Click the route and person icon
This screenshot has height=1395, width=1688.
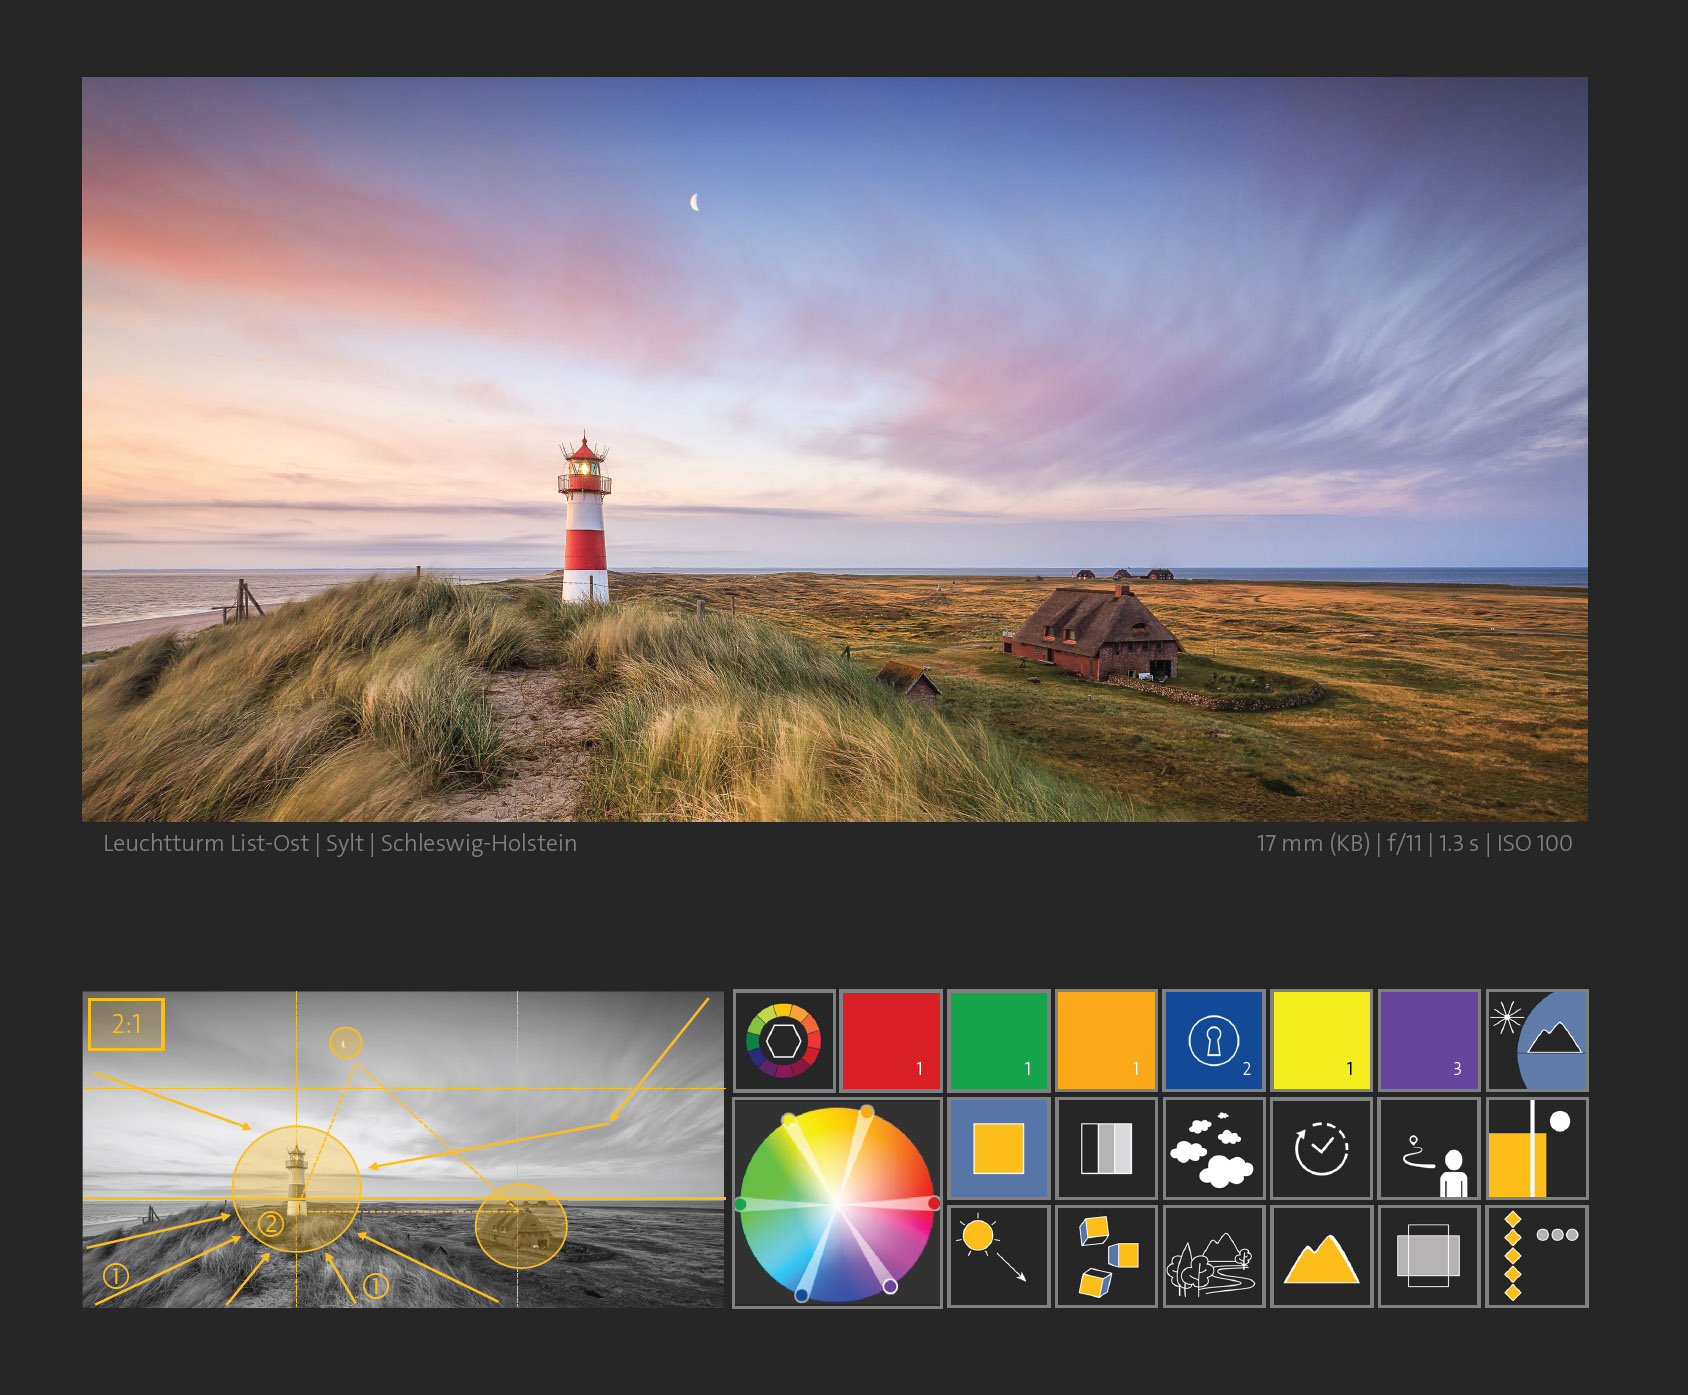coord(1429,1149)
